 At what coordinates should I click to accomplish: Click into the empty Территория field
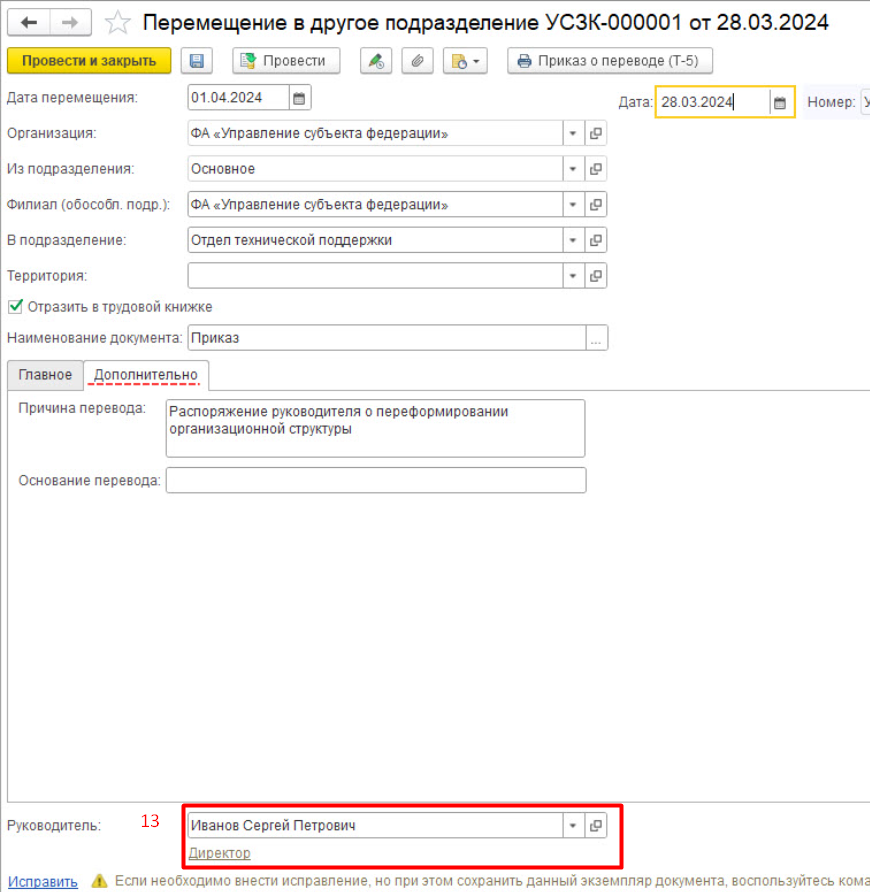376,276
